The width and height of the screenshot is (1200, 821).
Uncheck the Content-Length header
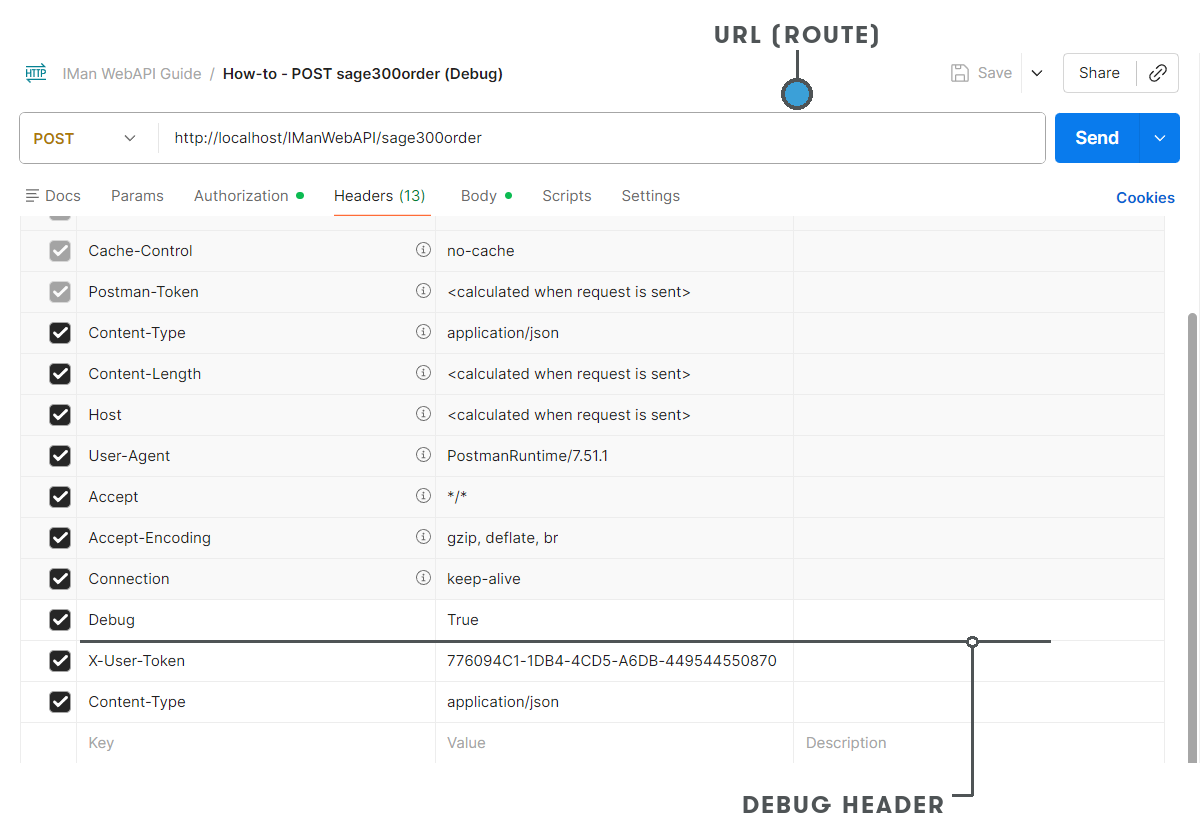coord(60,374)
